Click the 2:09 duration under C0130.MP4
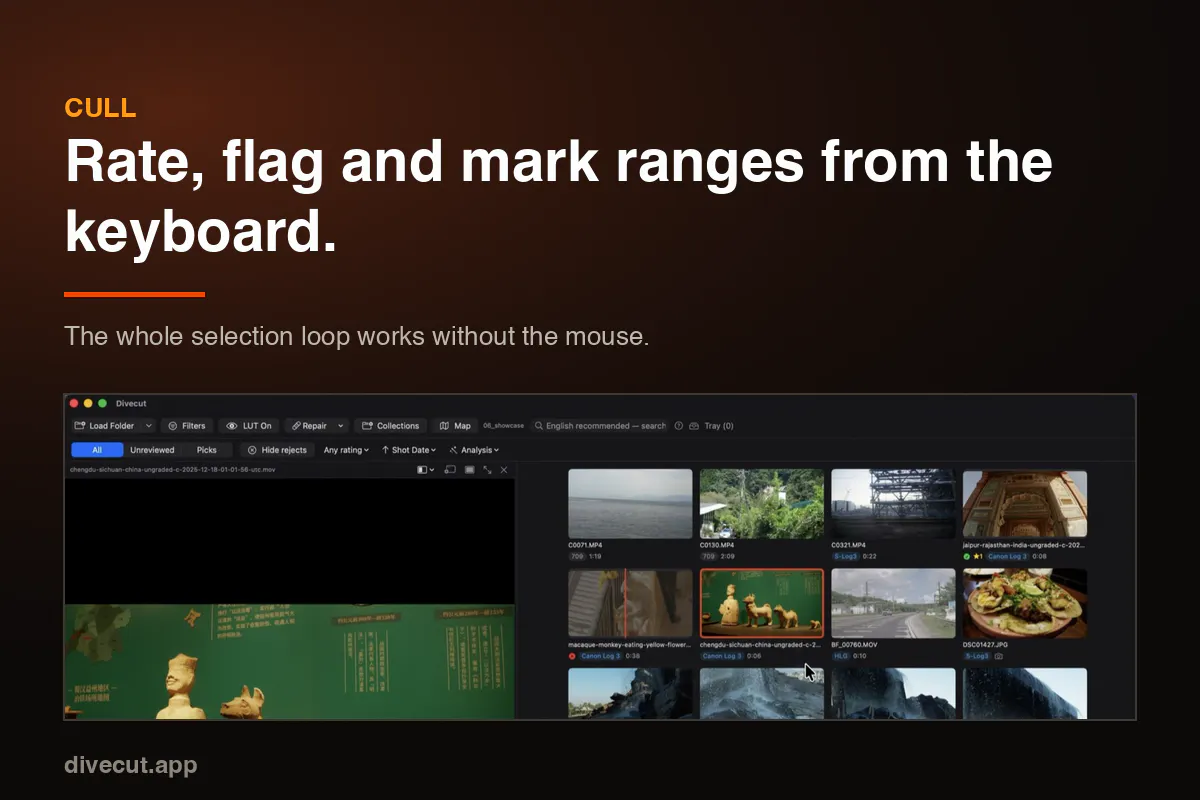This screenshot has width=1200, height=800. pos(727,556)
